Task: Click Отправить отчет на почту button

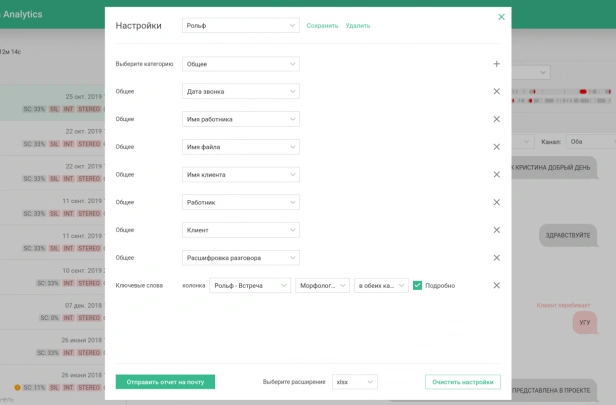Action: click(165, 382)
